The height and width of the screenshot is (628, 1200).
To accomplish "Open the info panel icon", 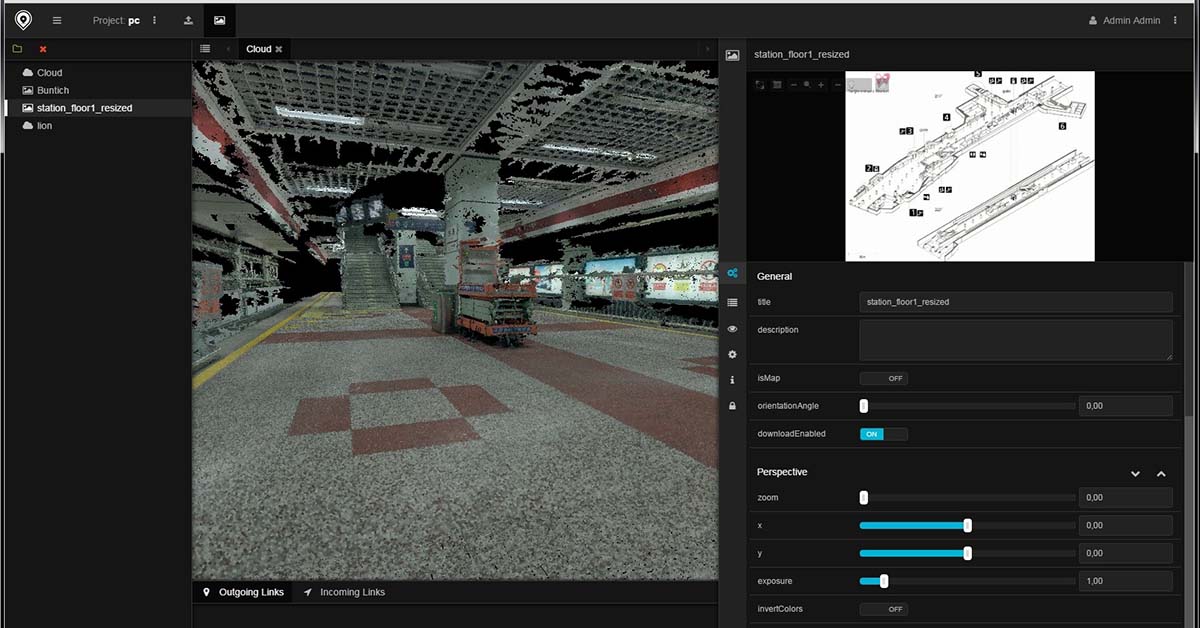I will (x=732, y=380).
